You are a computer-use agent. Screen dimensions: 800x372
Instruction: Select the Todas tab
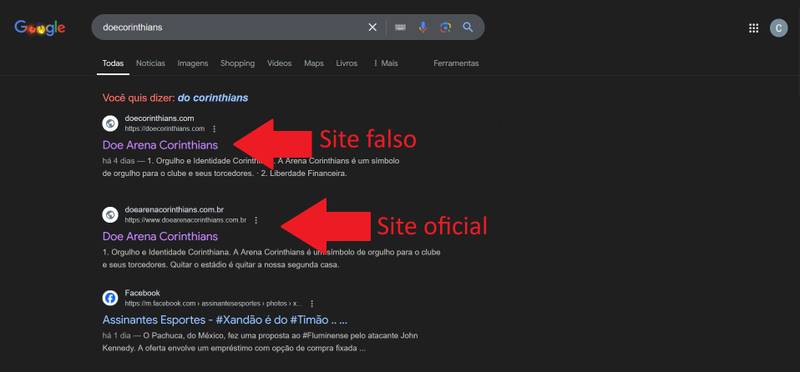click(x=113, y=63)
